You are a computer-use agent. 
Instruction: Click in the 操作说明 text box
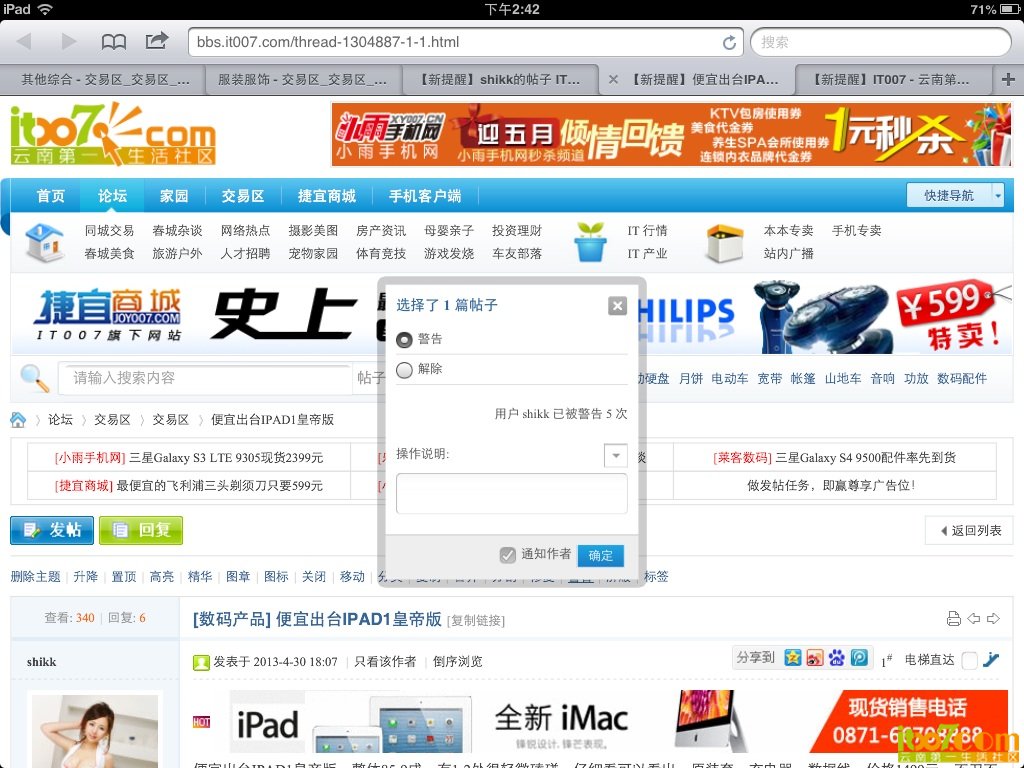tap(511, 494)
